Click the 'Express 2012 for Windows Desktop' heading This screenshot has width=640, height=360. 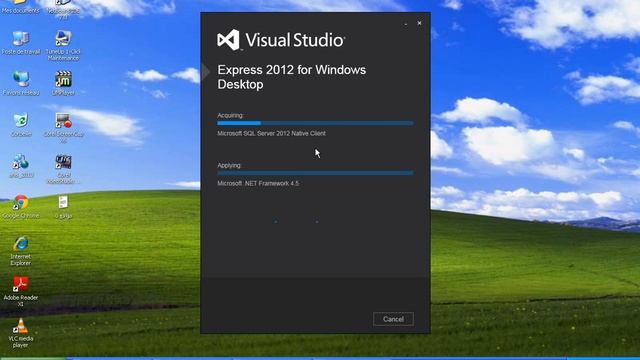291,77
